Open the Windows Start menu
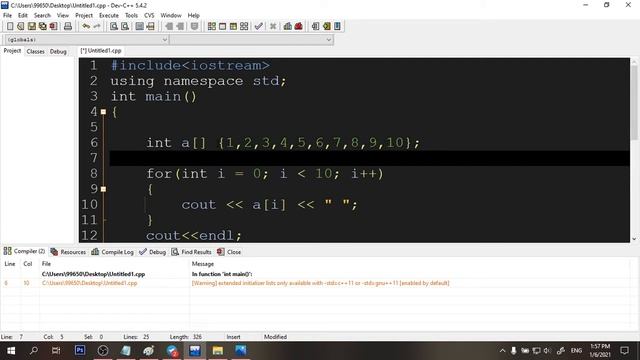The height and width of the screenshot is (360, 640). 11,351
